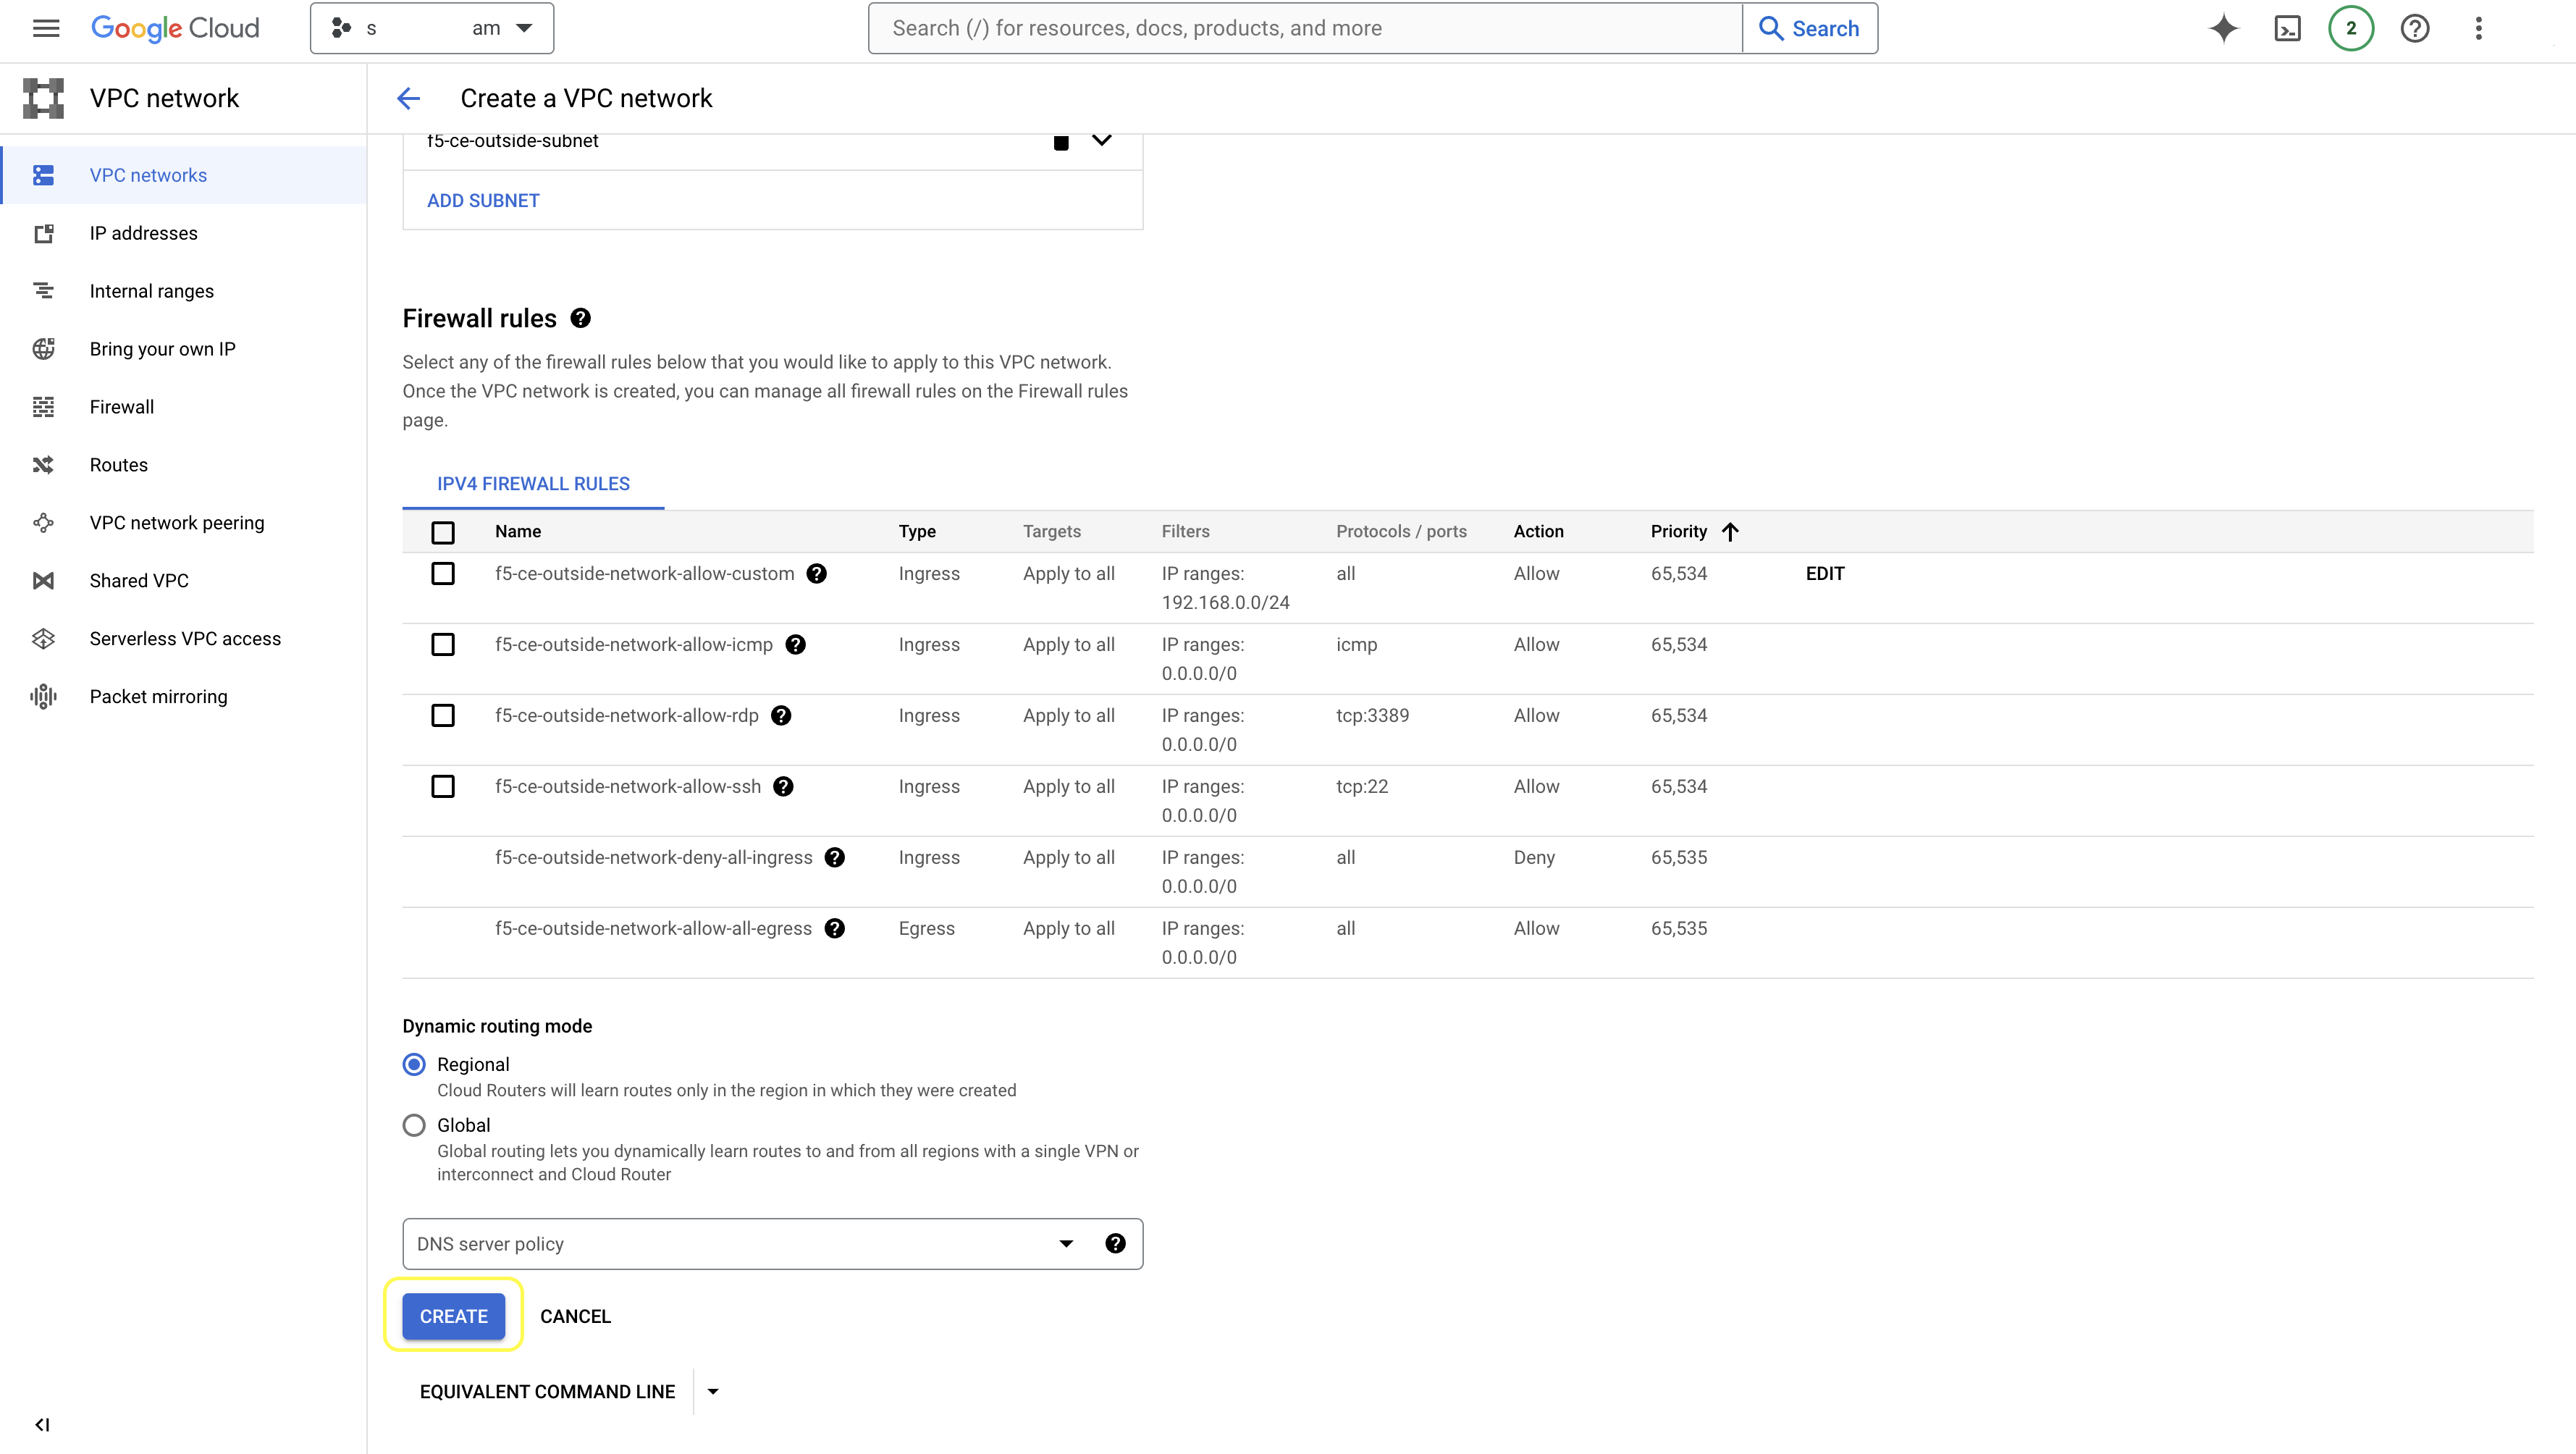Open Firewall in the sidebar menu

121,407
